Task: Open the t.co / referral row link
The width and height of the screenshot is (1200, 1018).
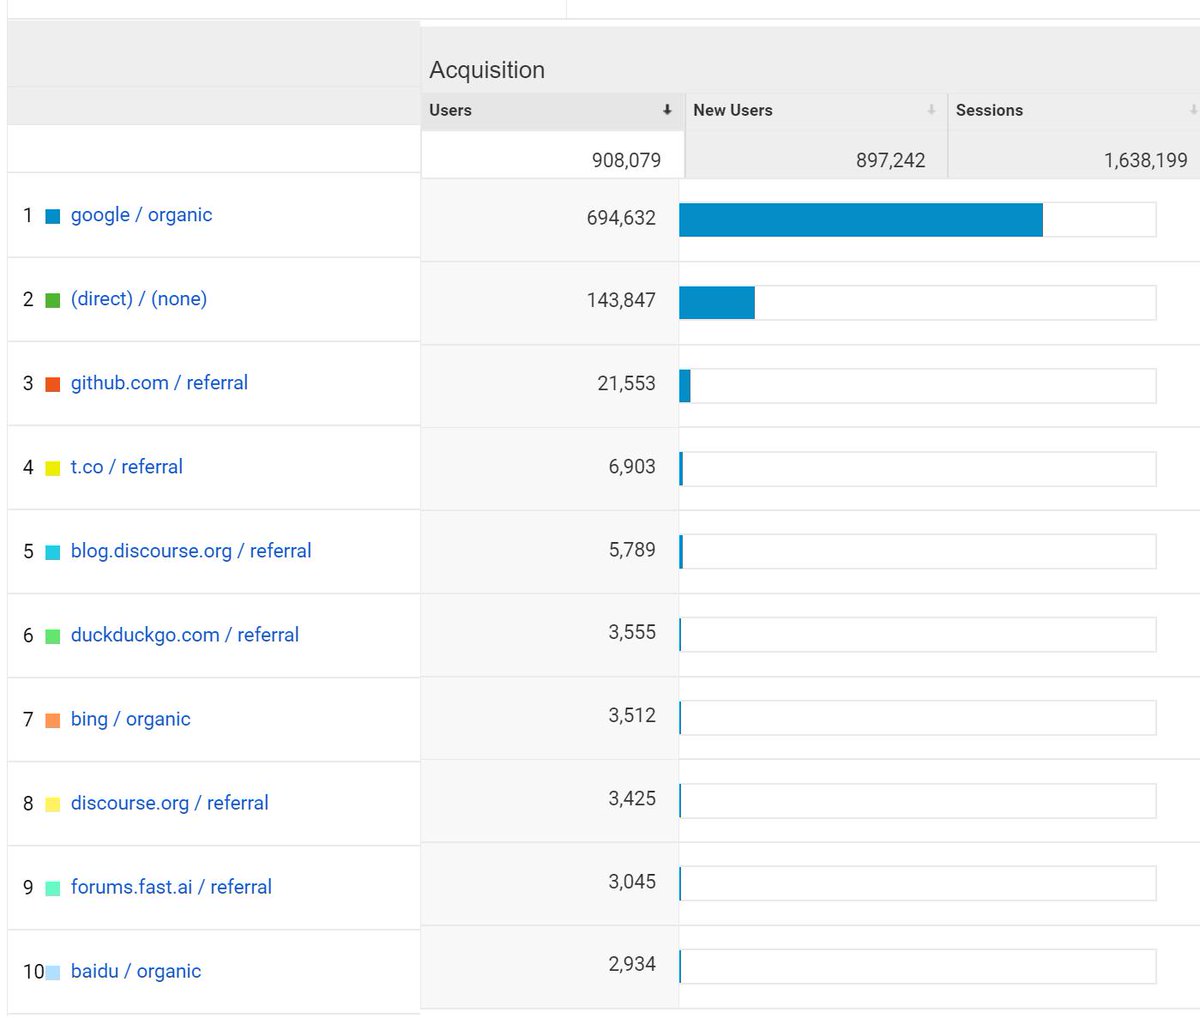Action: pyautogui.click(x=127, y=467)
